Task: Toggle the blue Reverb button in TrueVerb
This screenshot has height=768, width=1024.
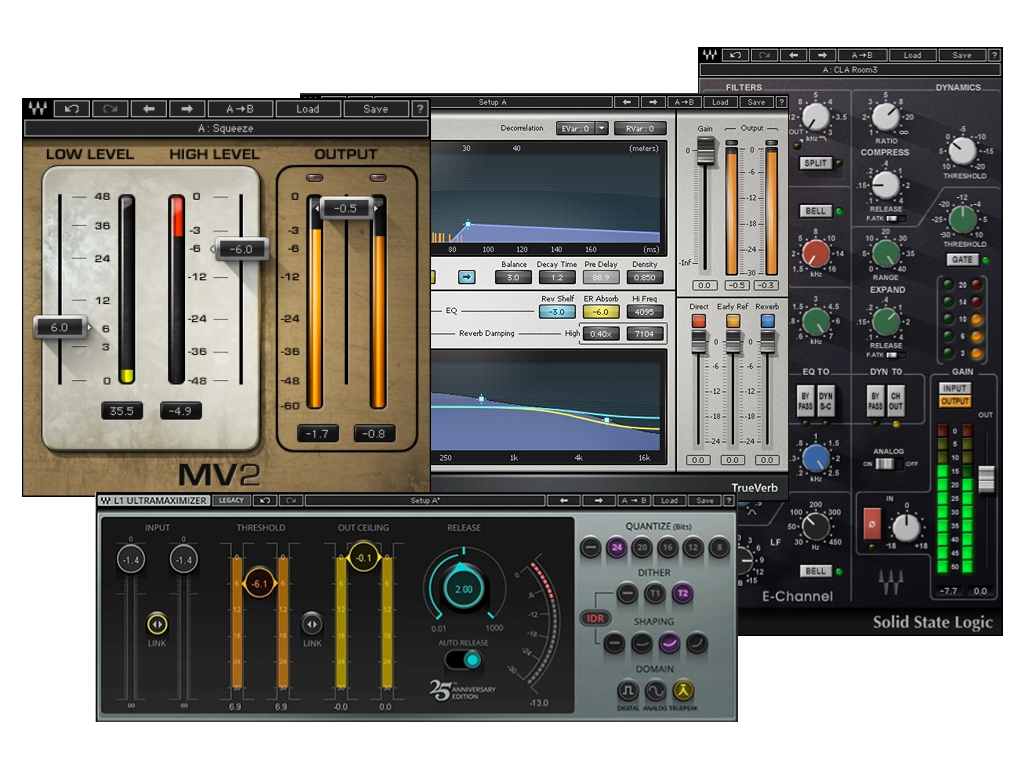Action: [768, 321]
